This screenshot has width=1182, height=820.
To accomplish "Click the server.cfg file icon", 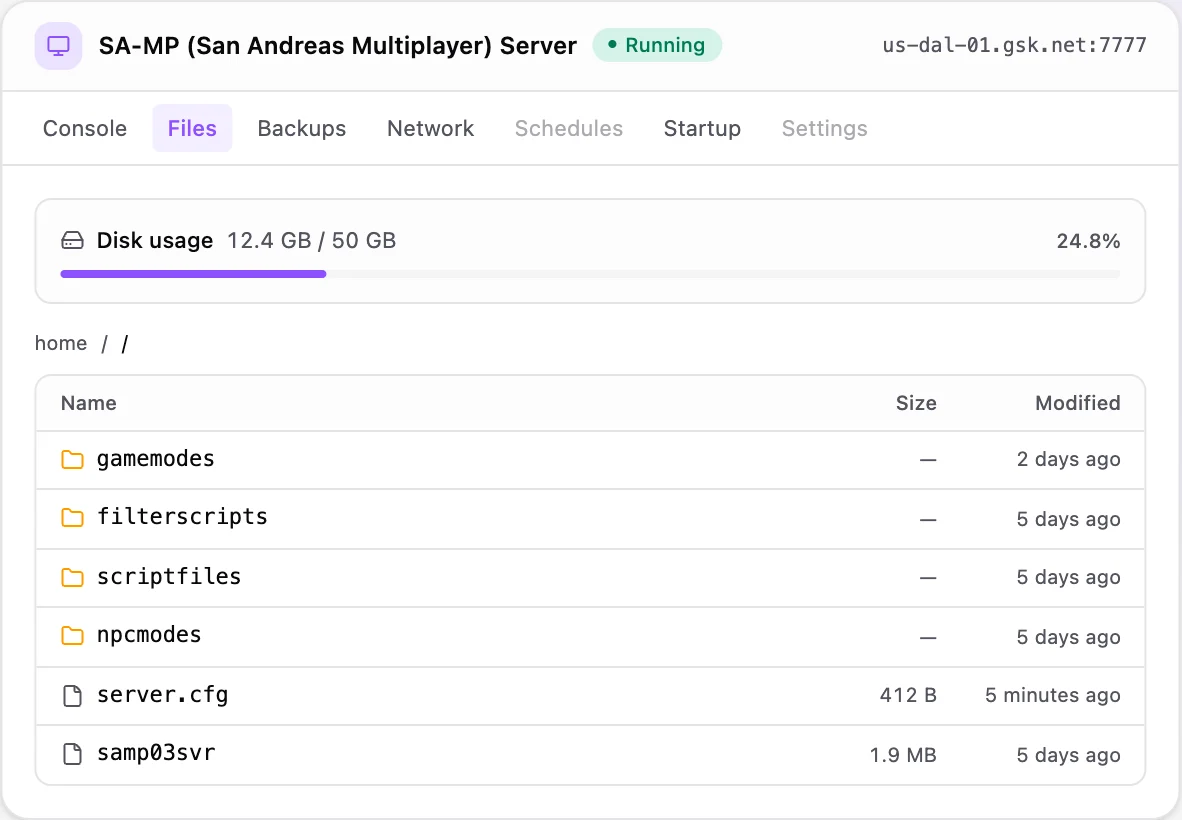I will click(72, 696).
